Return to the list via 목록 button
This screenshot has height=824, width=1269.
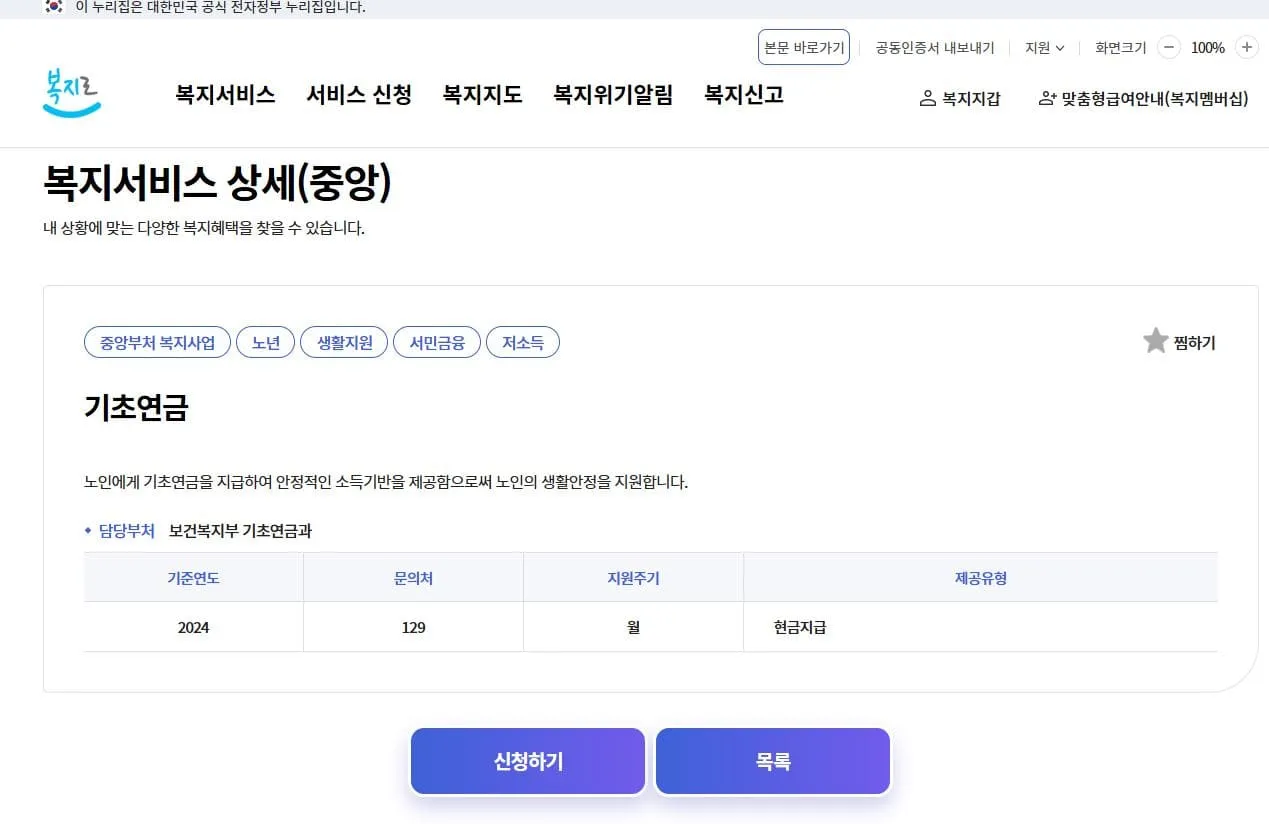coord(771,760)
